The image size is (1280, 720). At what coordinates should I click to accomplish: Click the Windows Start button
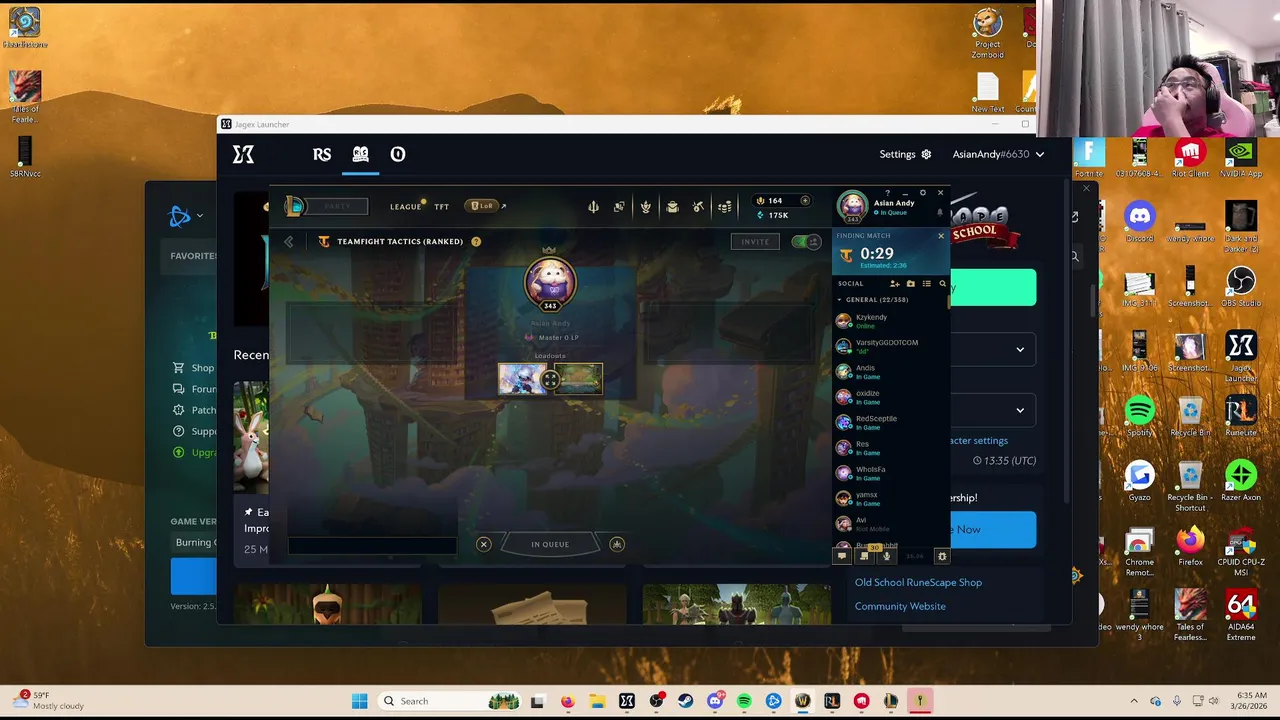tap(359, 701)
